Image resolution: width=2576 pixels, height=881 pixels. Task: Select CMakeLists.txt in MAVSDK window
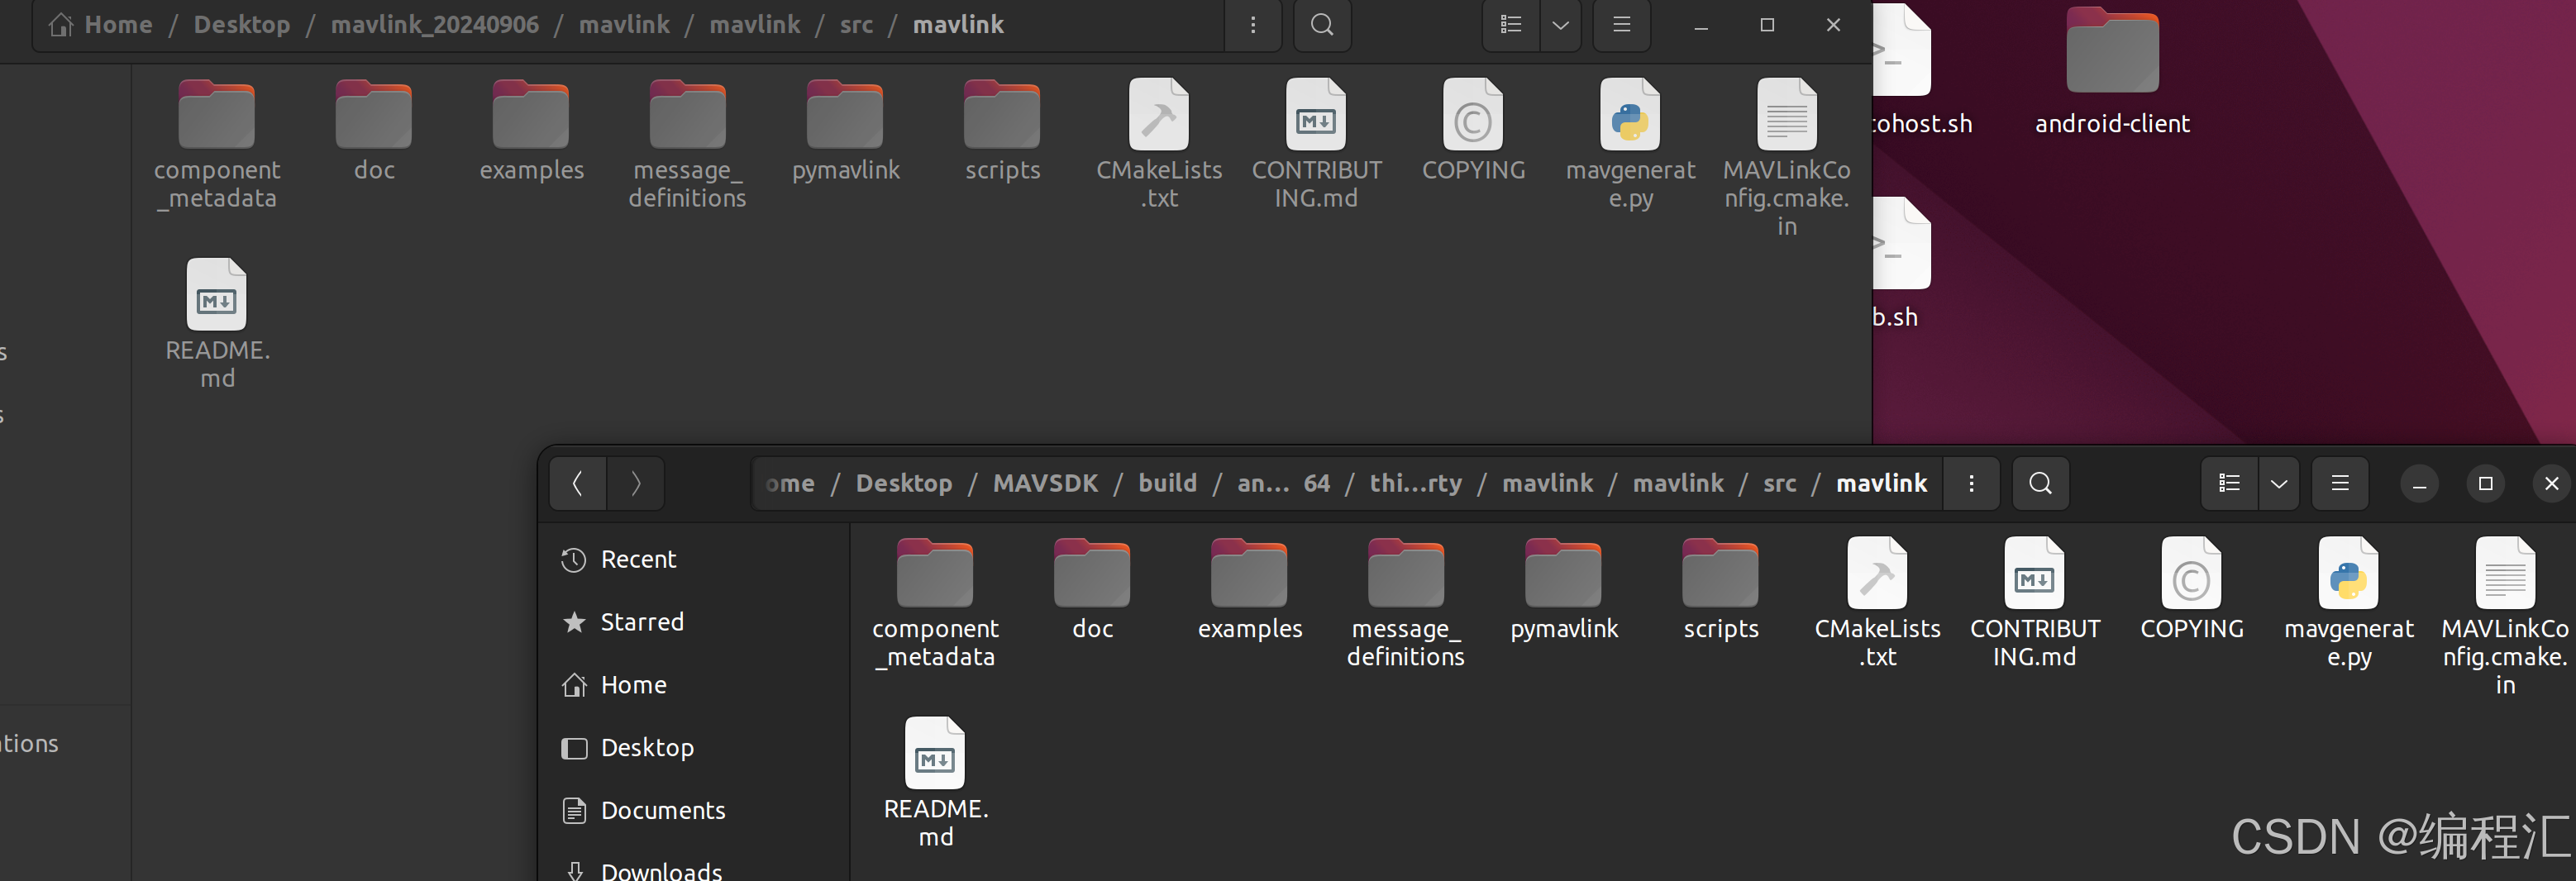(1877, 602)
